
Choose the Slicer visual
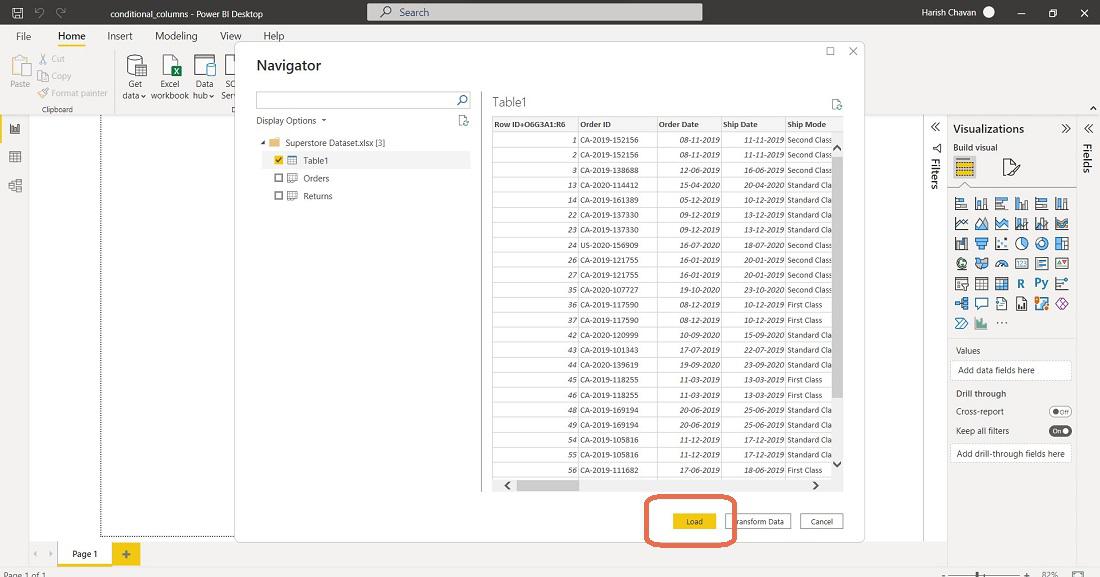961,284
